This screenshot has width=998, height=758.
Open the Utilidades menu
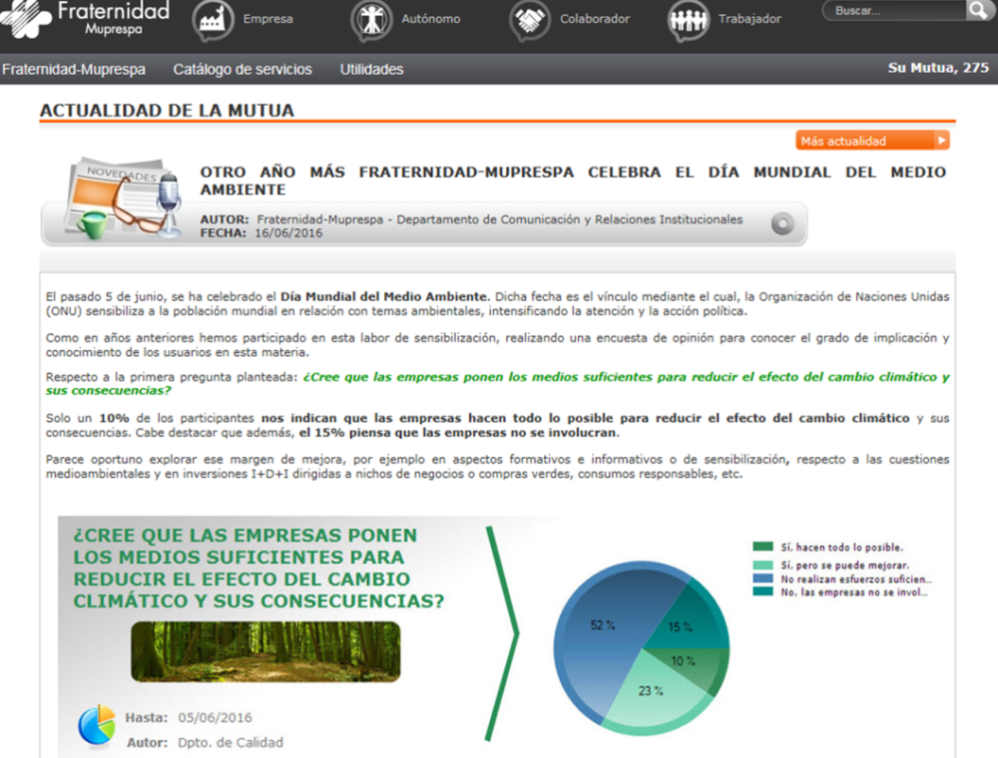[x=372, y=69]
